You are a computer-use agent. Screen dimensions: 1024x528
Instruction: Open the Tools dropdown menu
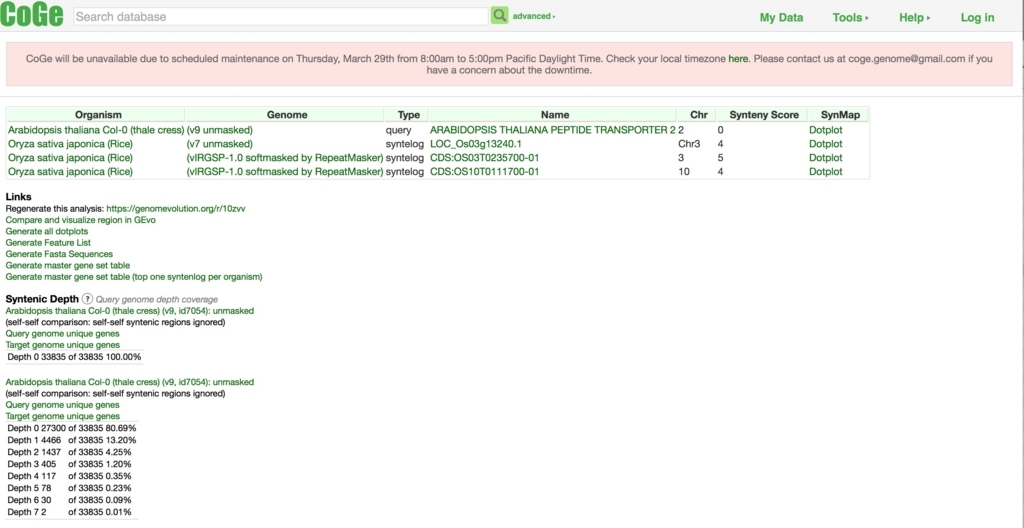tap(850, 18)
